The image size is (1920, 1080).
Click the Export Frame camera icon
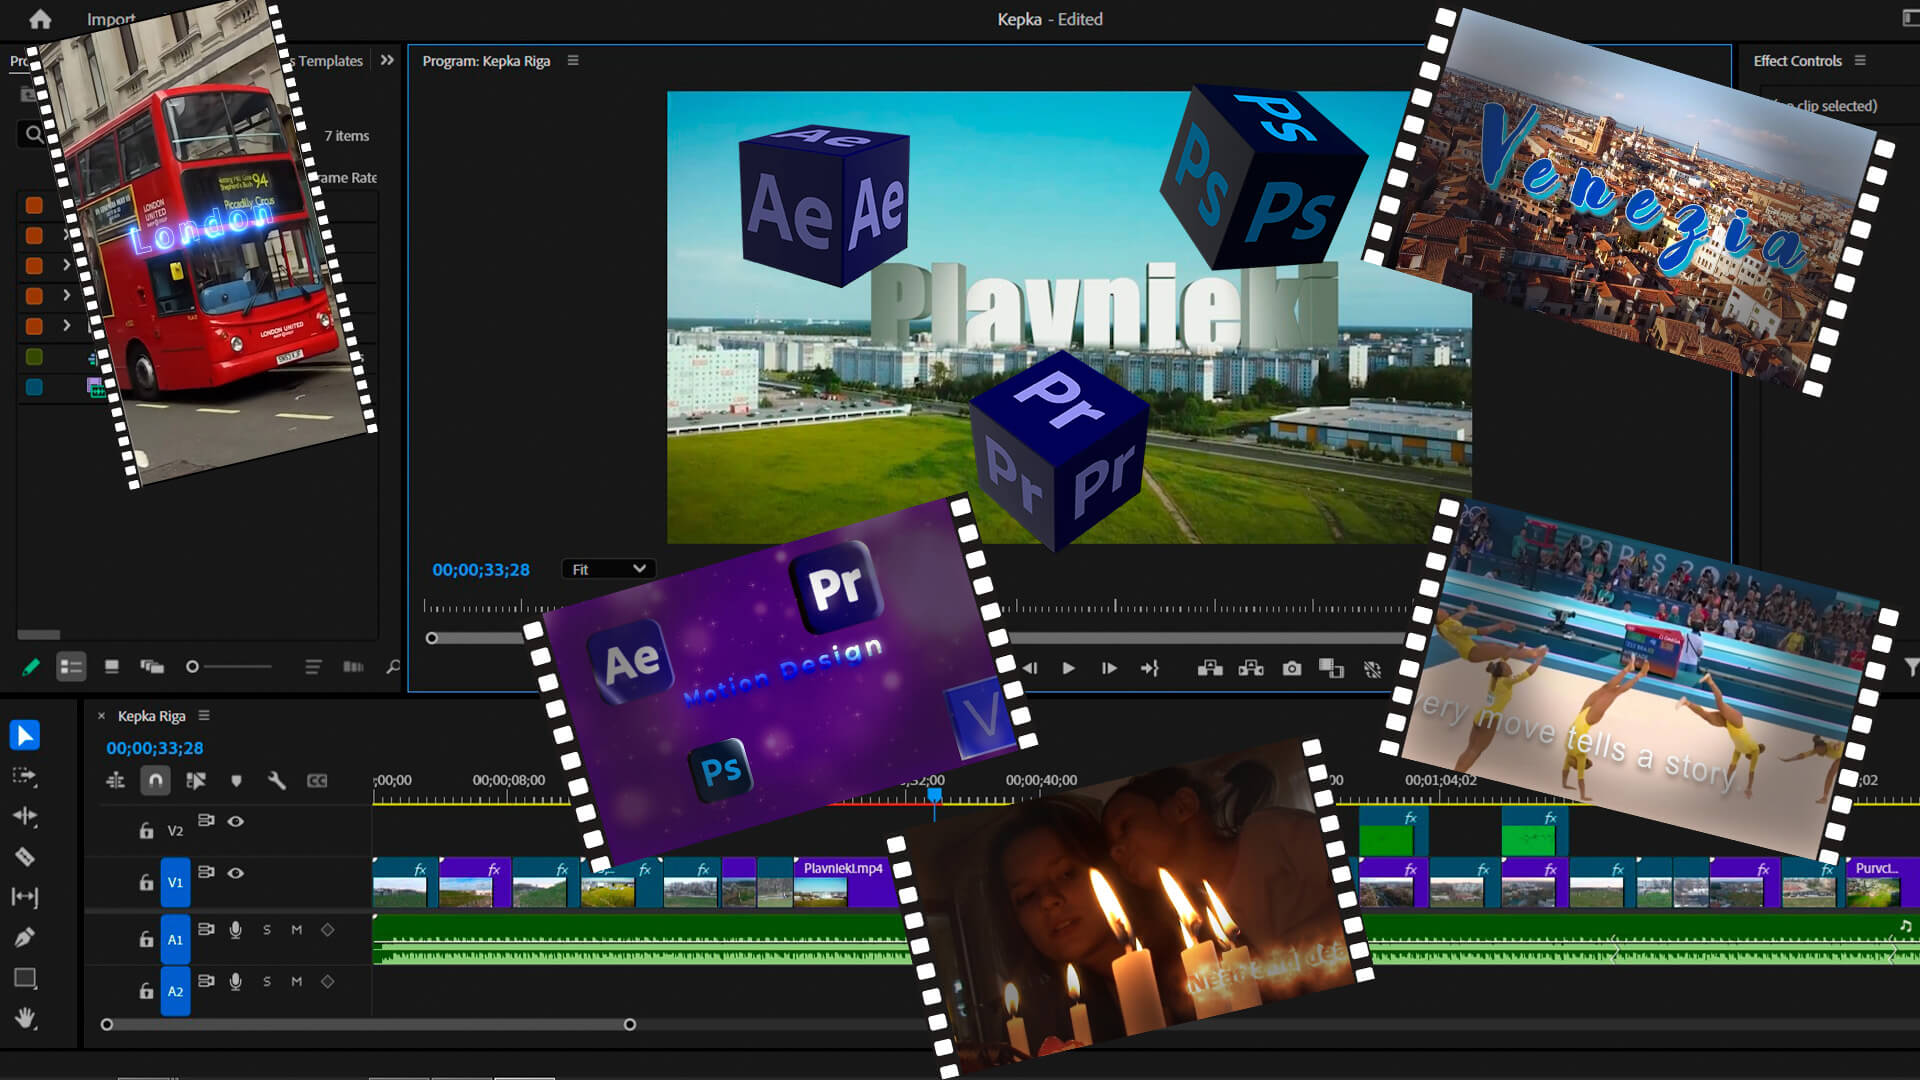tap(1292, 668)
